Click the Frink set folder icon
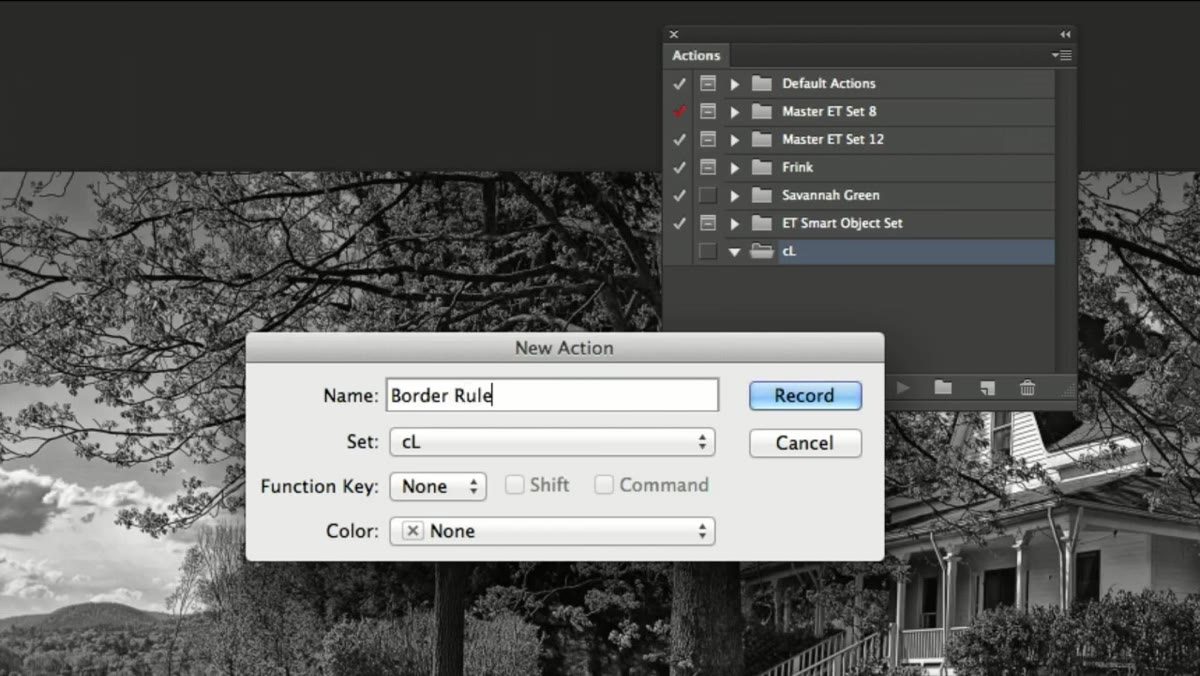Viewport: 1200px width, 676px height. tap(762, 167)
